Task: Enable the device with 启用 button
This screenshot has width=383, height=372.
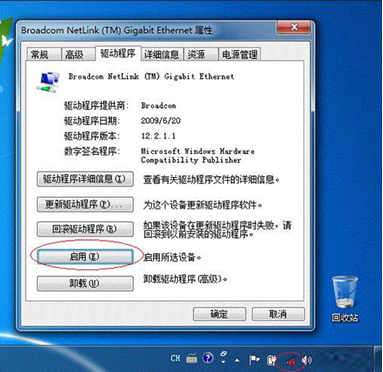Action: (x=85, y=256)
